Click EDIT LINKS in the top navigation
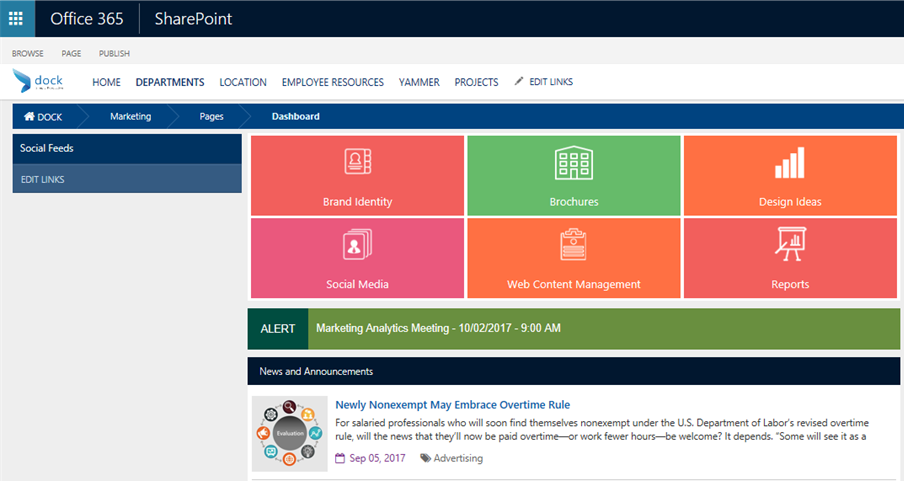The height and width of the screenshot is (481, 904). 551,82
